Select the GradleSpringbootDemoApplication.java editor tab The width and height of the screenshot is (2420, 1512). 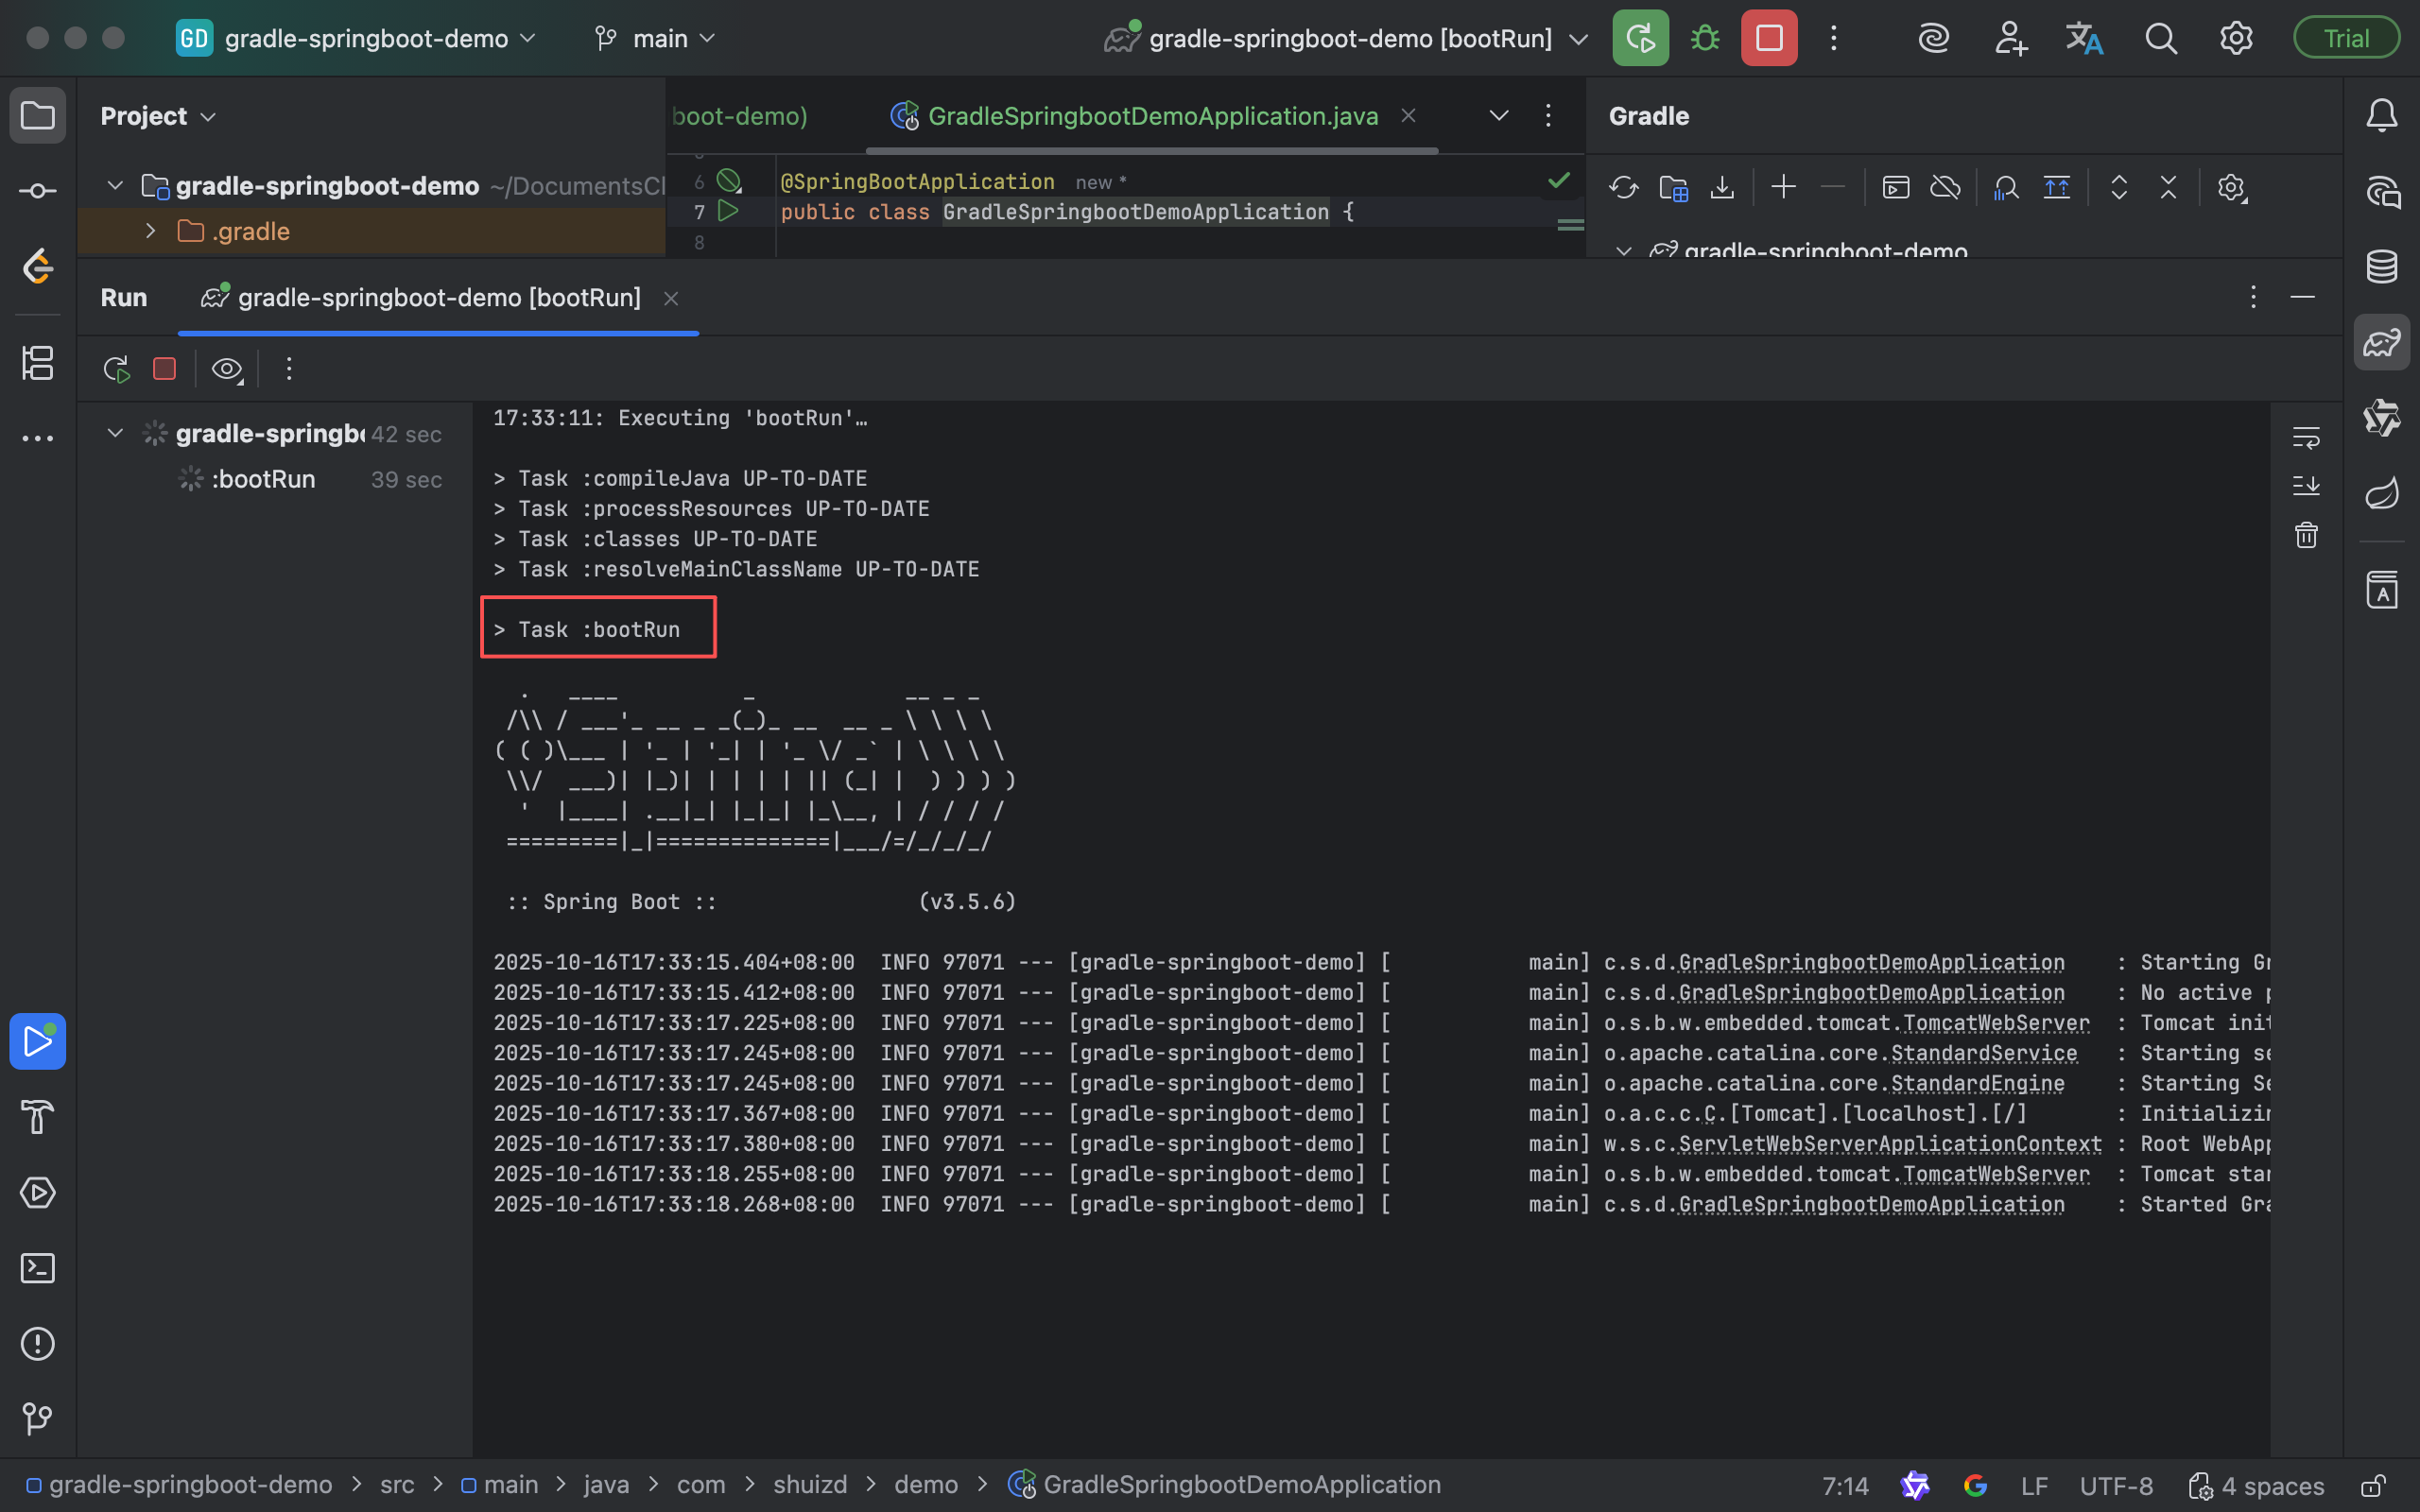1152,116
